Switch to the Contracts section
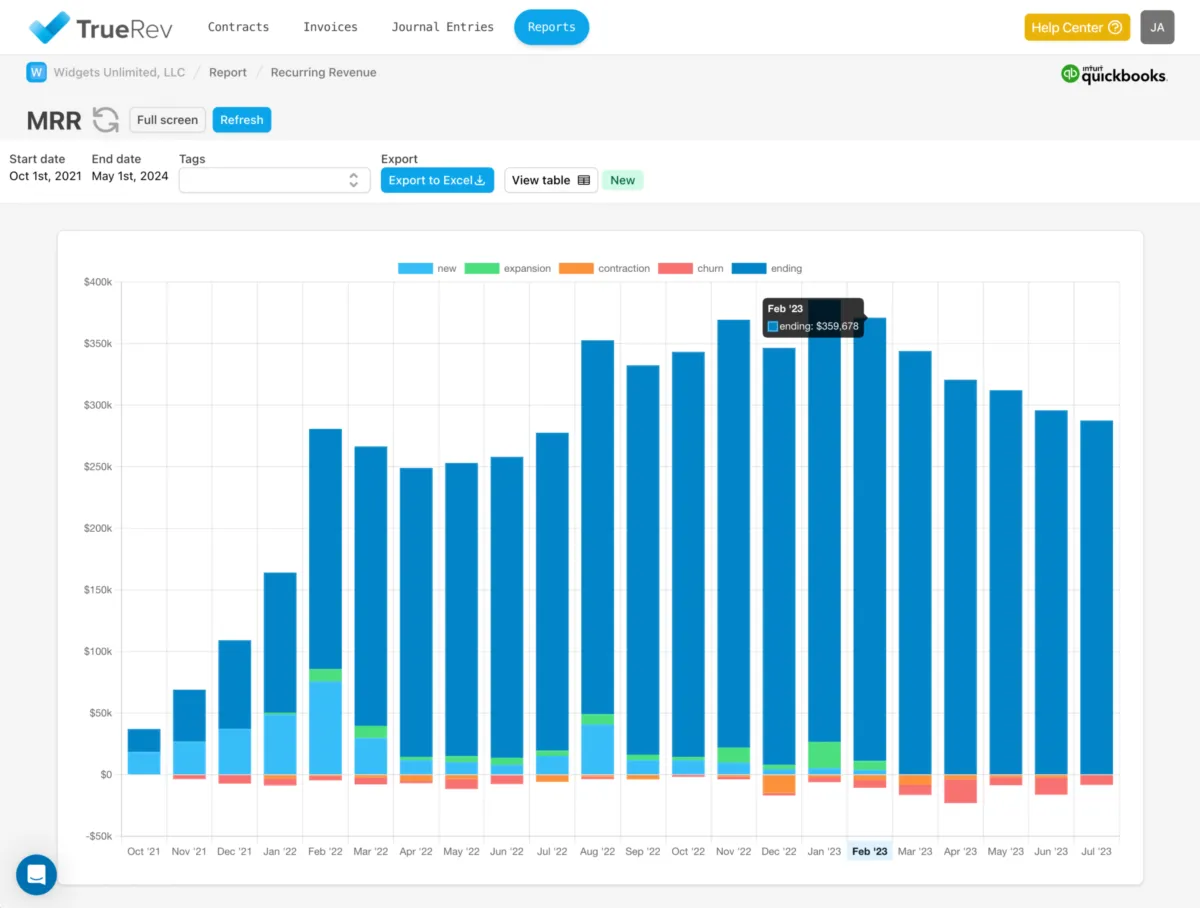This screenshot has height=908, width=1200. 238,27
